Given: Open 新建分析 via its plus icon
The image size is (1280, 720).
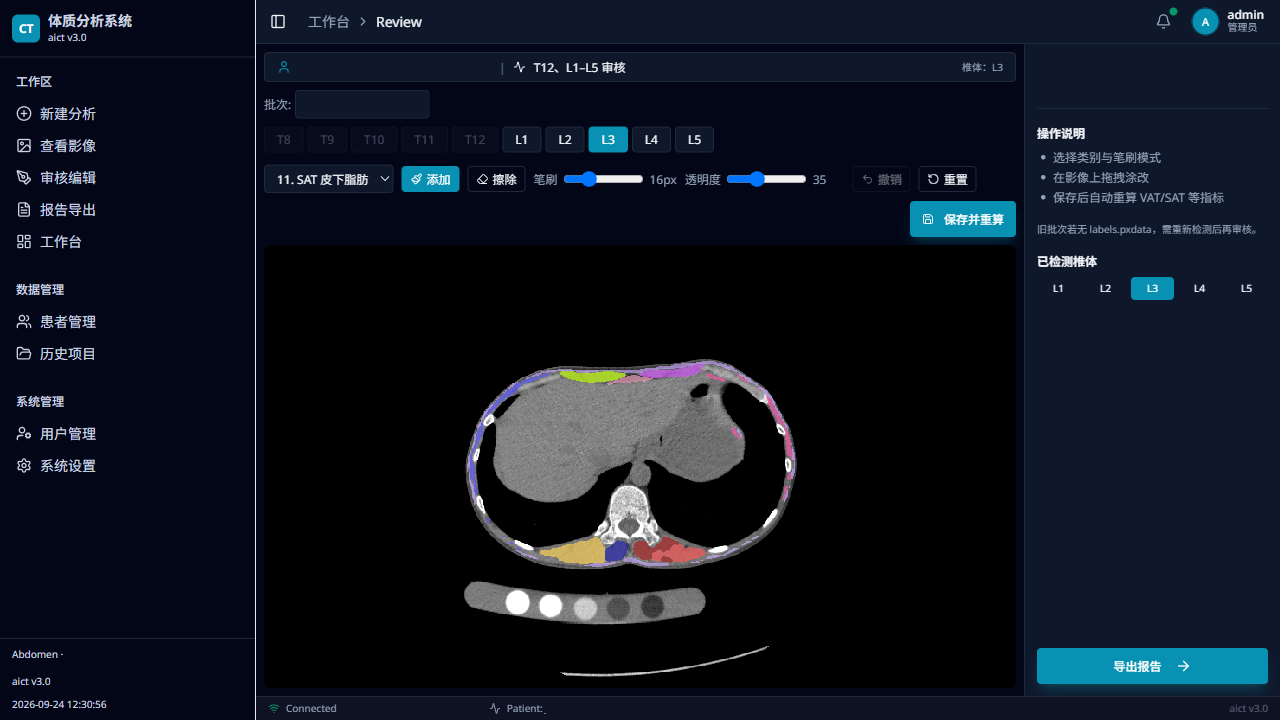Looking at the screenshot, I should [24, 114].
